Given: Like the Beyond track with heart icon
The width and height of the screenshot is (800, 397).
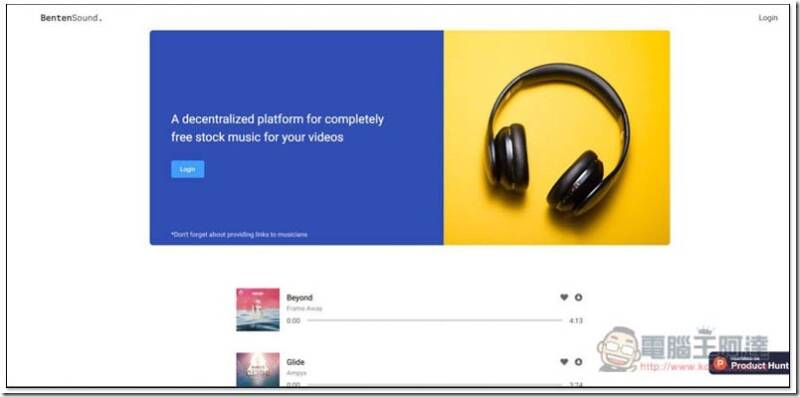Looking at the screenshot, I should pyautogui.click(x=564, y=297).
